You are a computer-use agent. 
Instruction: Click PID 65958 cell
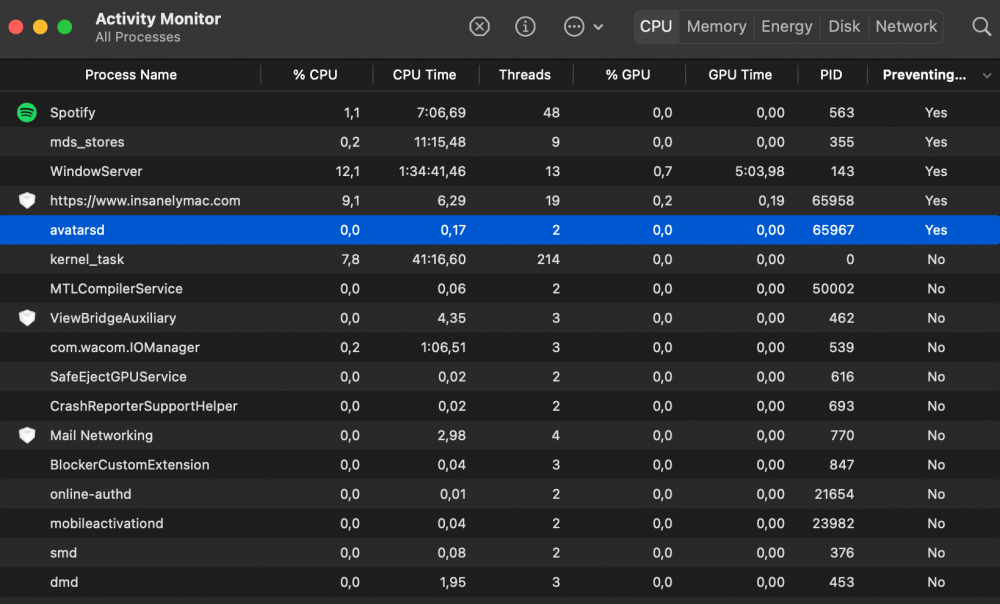coord(832,201)
